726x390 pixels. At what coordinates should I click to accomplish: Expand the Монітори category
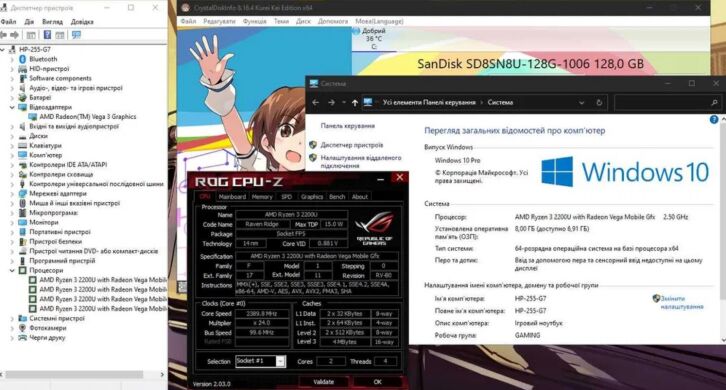point(13,222)
